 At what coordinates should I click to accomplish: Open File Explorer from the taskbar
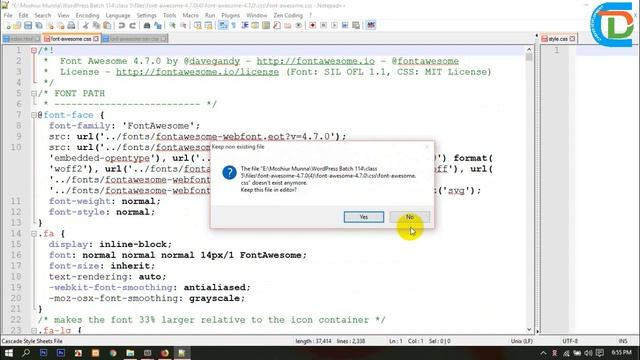point(130,353)
